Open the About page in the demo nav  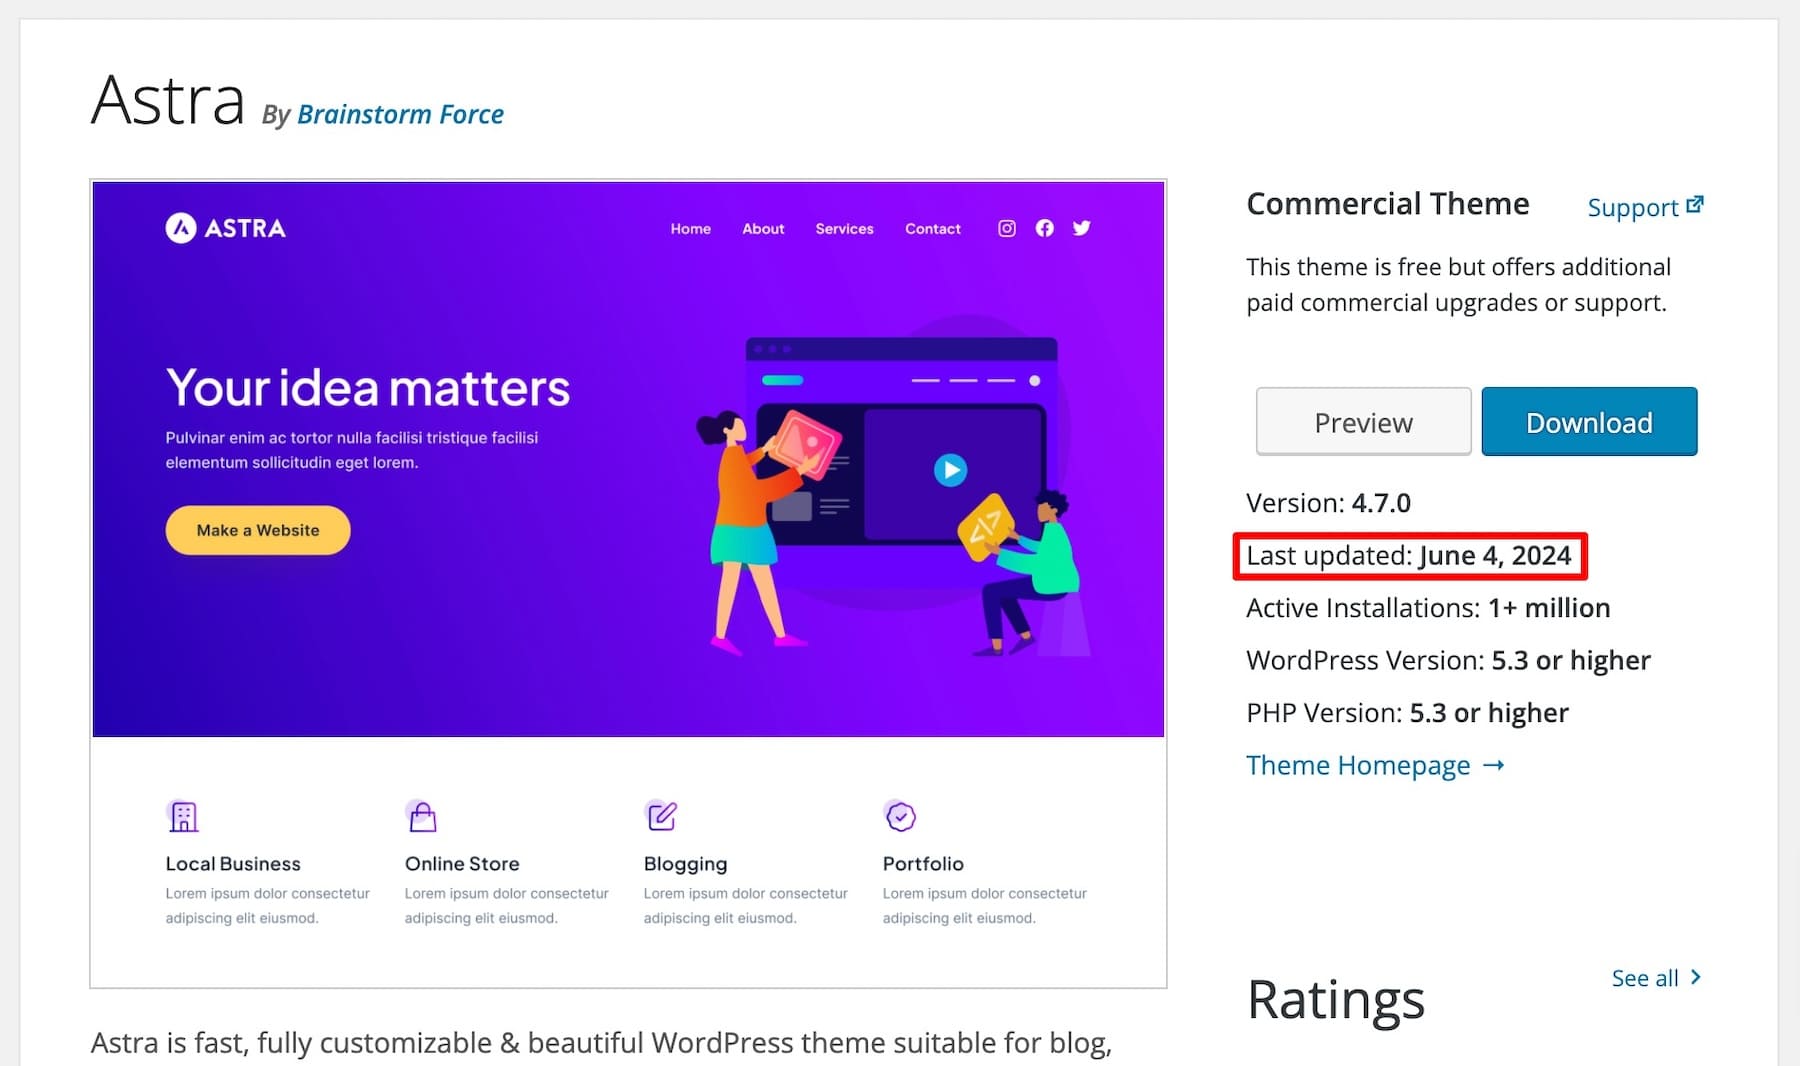[762, 228]
